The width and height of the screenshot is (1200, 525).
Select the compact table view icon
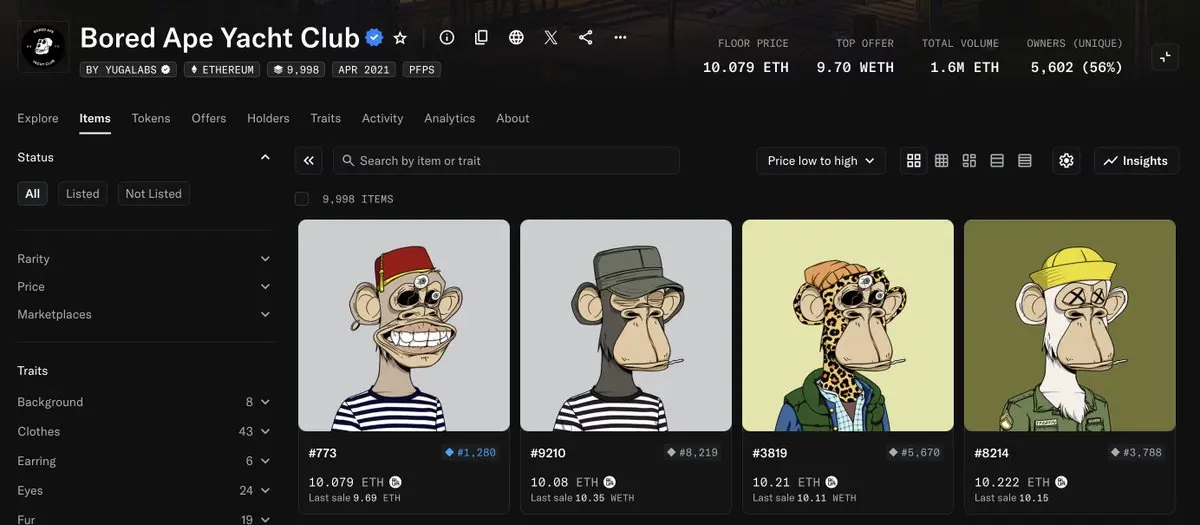1025,160
